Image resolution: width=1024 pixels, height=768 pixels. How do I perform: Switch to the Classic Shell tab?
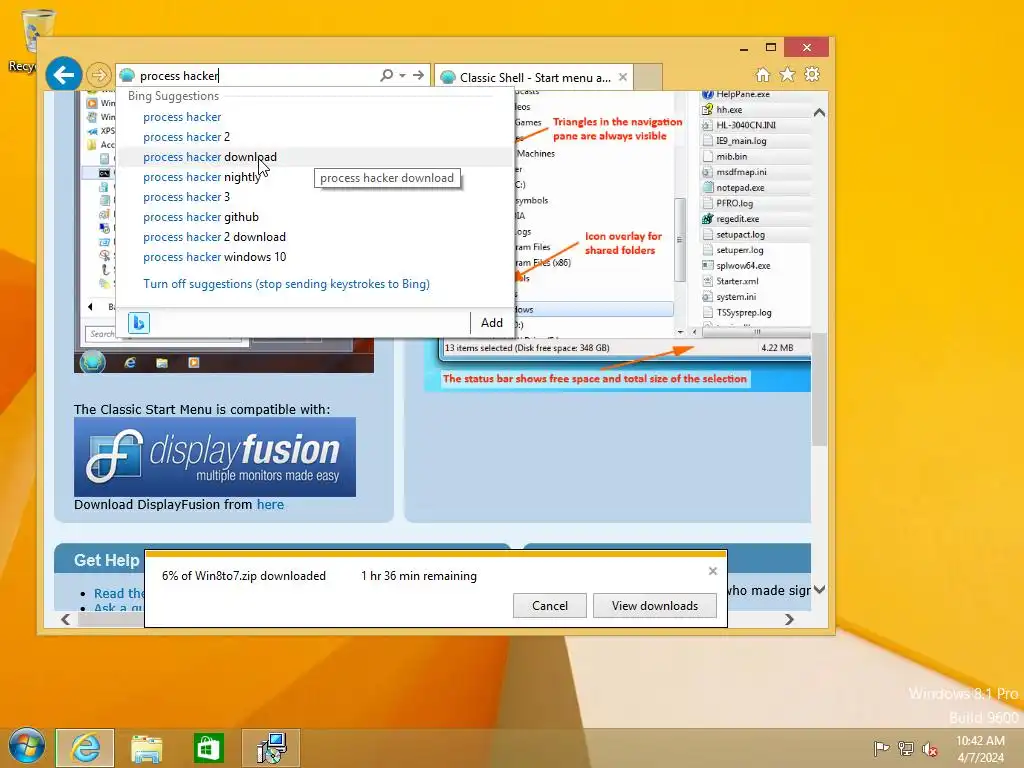click(534, 78)
